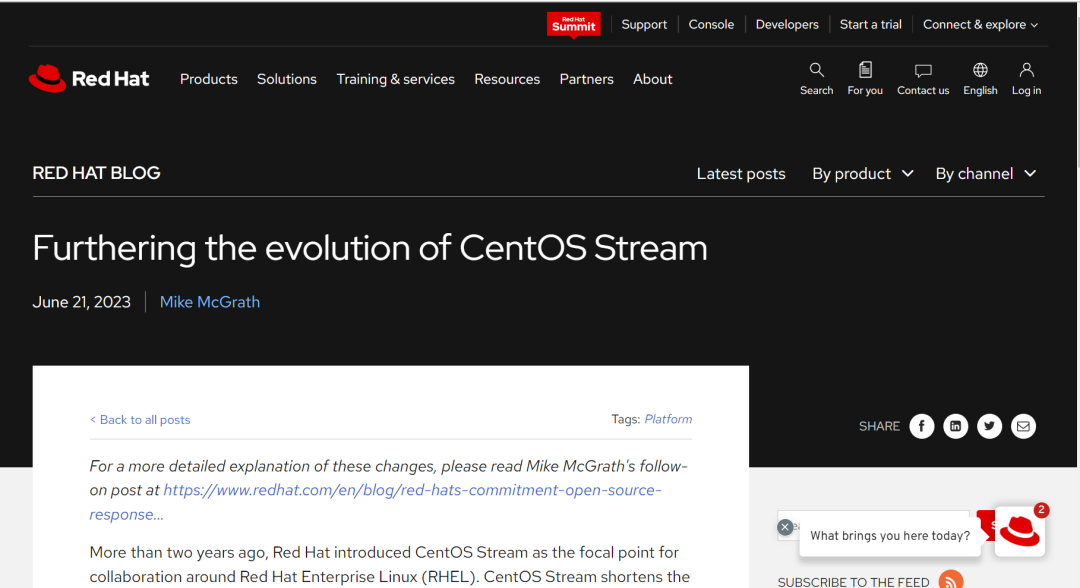This screenshot has width=1080, height=588.
Task: Click the Red Hat logo
Action: (x=89, y=79)
